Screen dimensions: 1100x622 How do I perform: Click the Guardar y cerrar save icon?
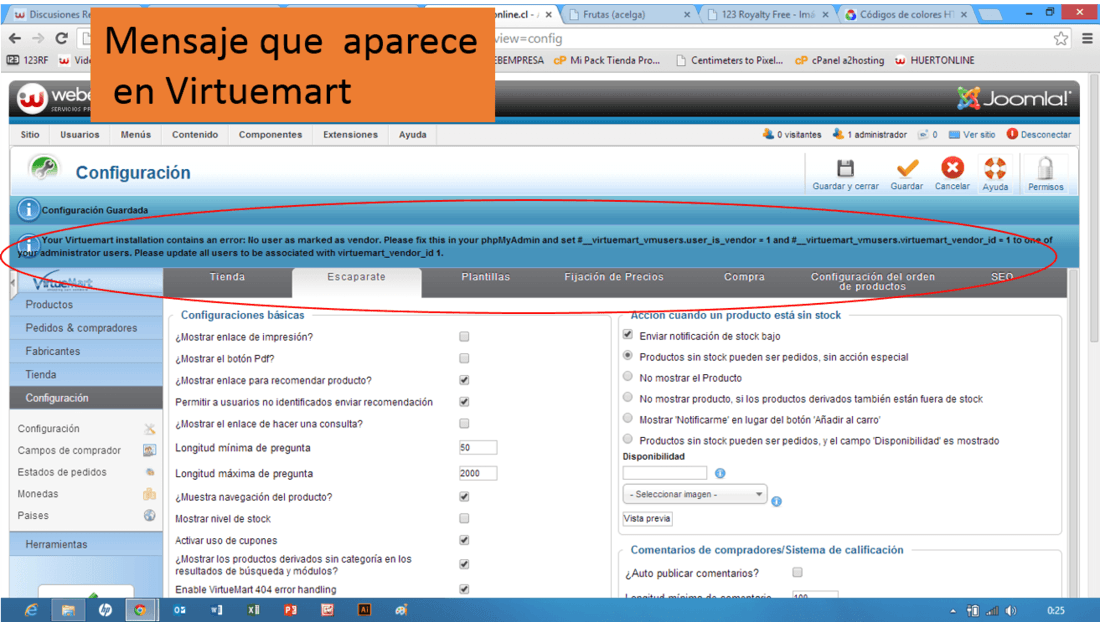pos(845,168)
